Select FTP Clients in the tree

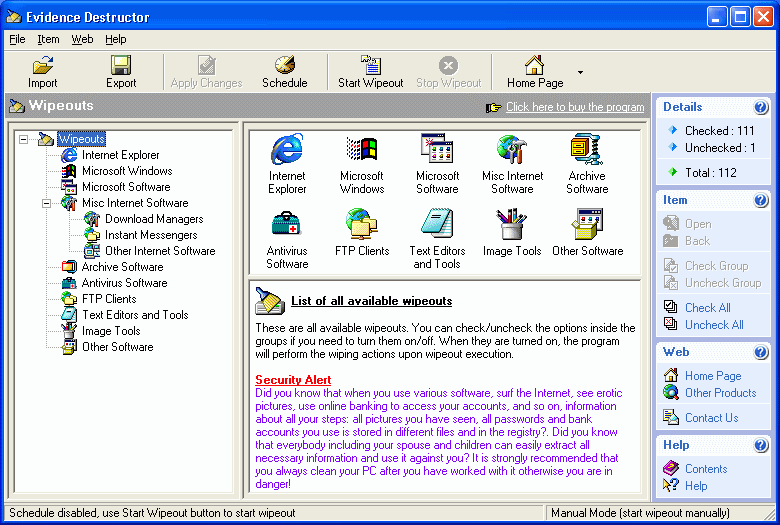(x=109, y=299)
